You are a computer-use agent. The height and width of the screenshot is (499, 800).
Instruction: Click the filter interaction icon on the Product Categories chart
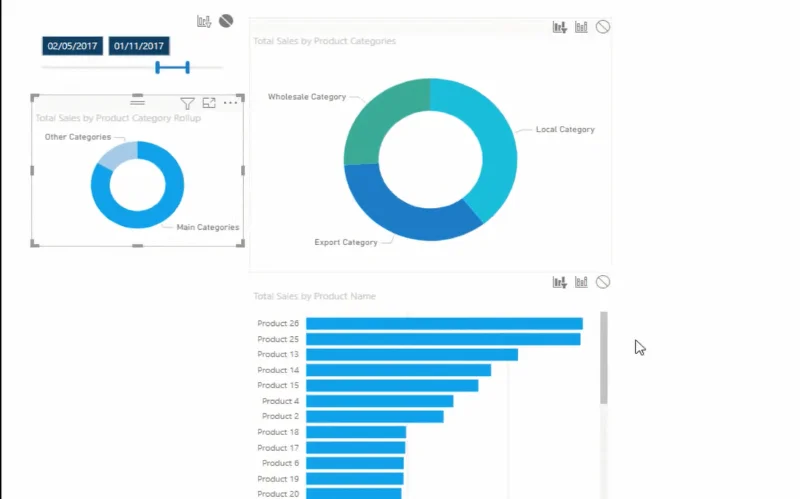(560, 27)
